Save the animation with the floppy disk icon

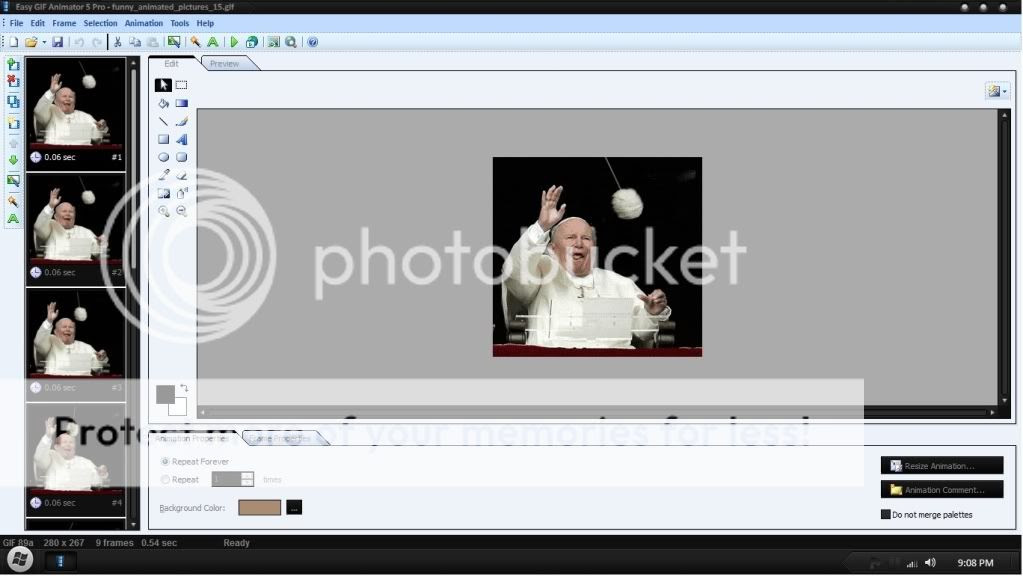pos(57,42)
